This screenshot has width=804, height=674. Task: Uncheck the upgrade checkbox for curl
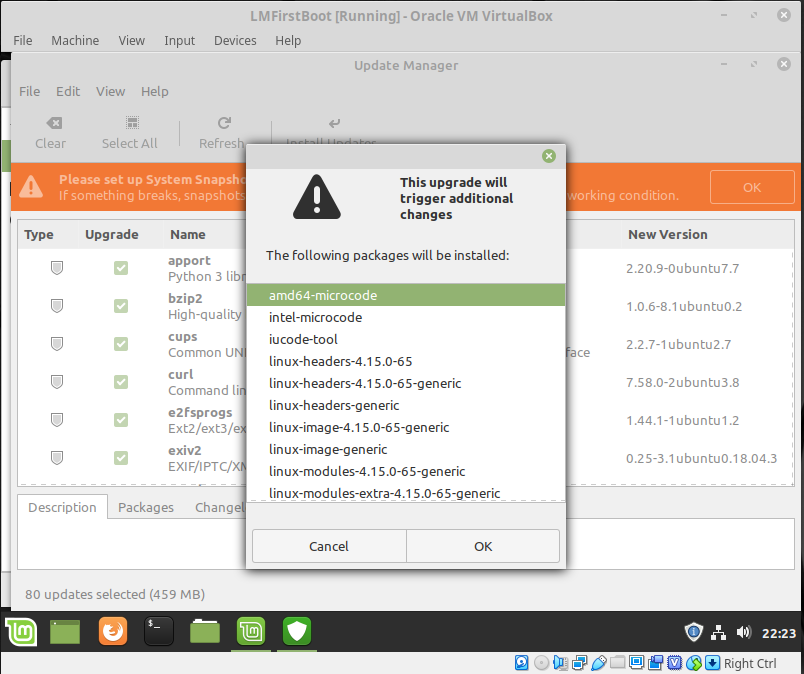121,382
